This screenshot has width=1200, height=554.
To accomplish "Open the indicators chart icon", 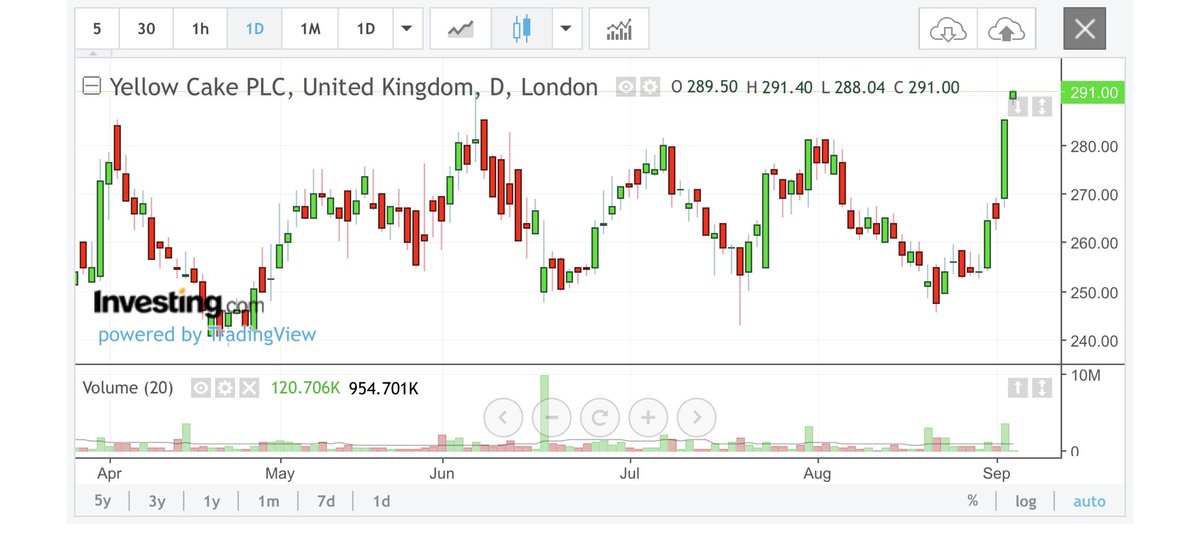I will 619,29.
